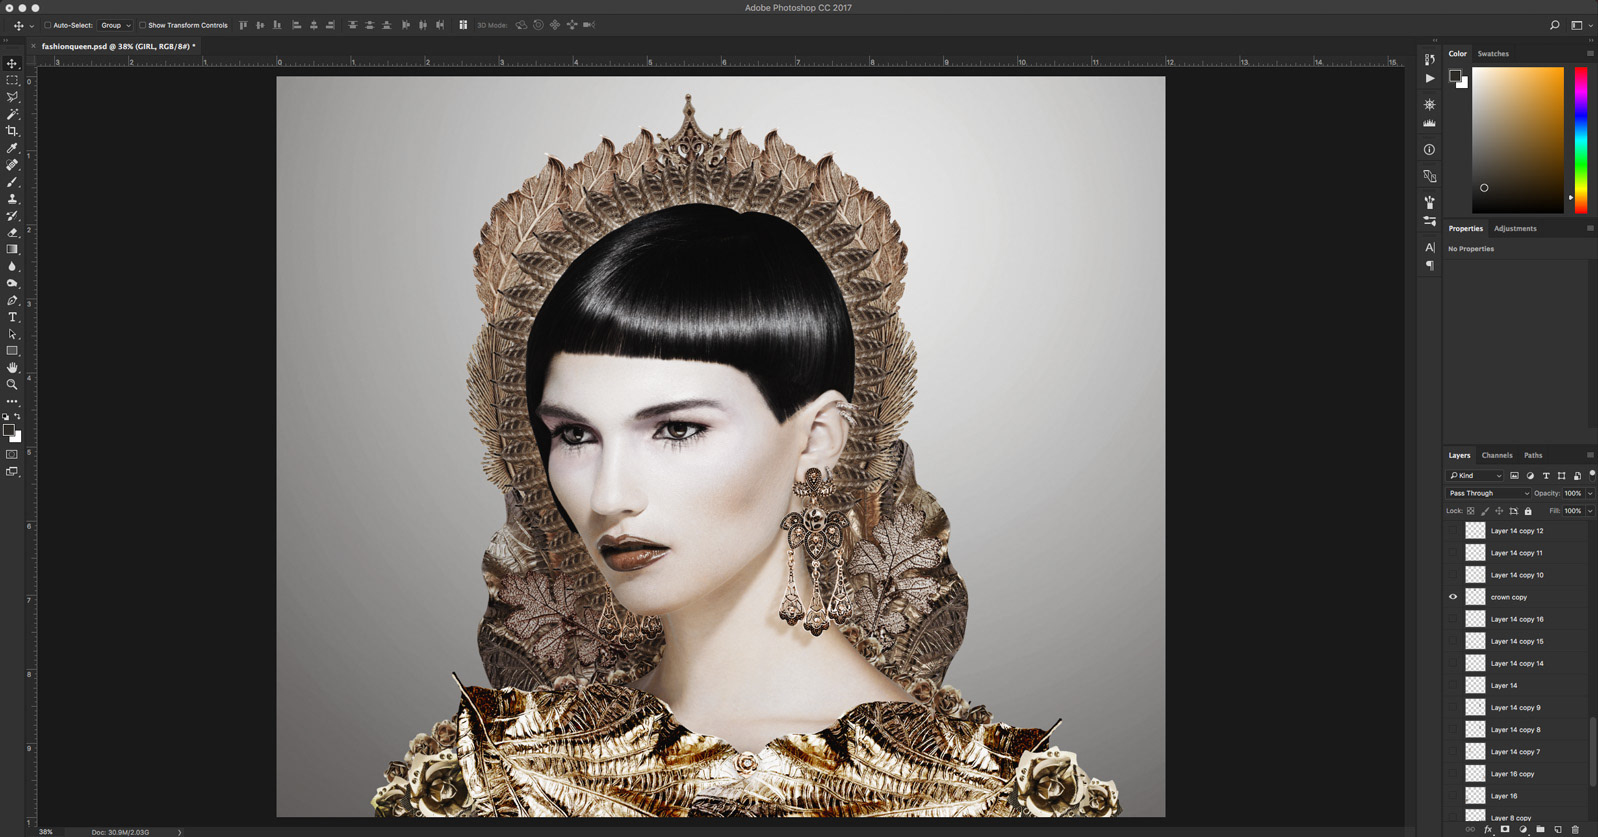Screen dimensions: 1598x837
Task: Select the Blur tool
Action: coord(12,266)
